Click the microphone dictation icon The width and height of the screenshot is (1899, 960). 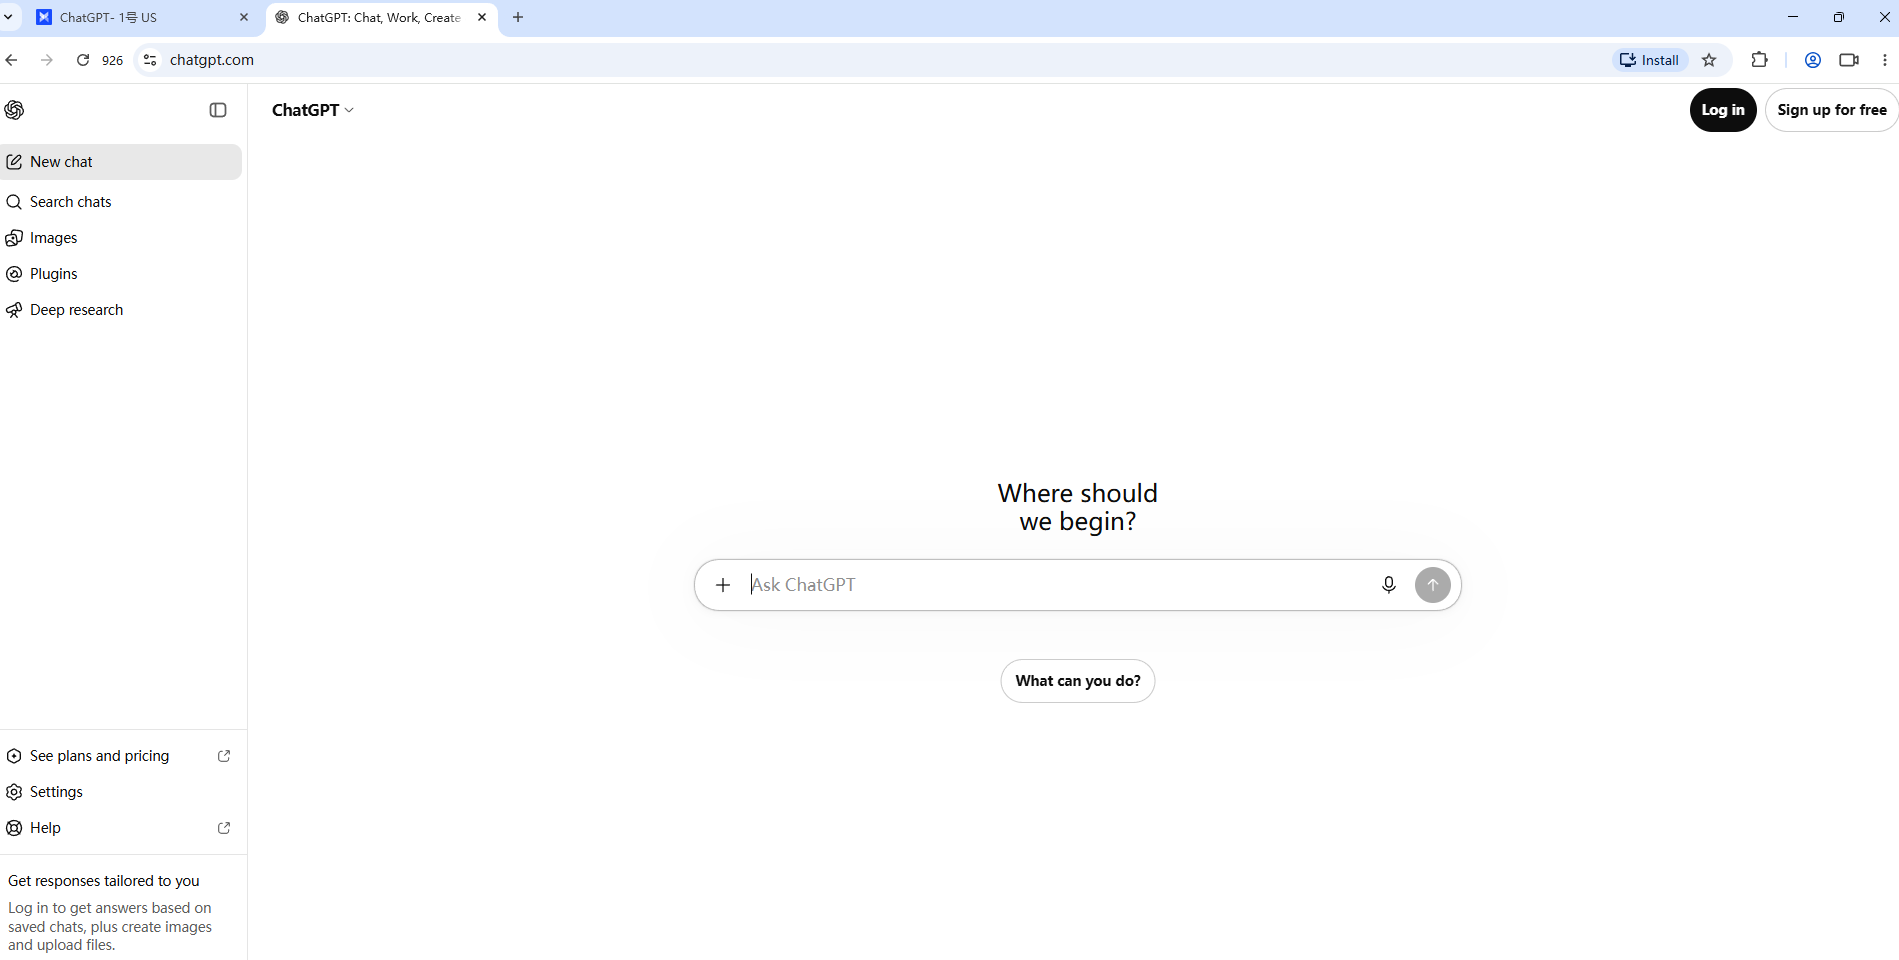tap(1389, 585)
